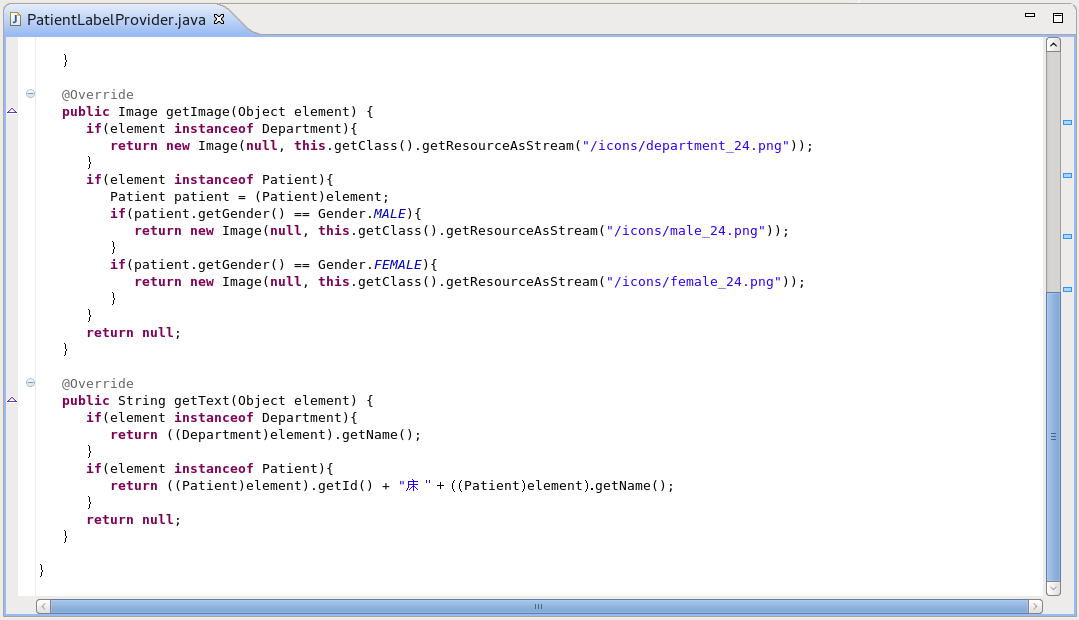Click the String return type of getText
This screenshot has width=1079, height=620.
pos(142,400)
